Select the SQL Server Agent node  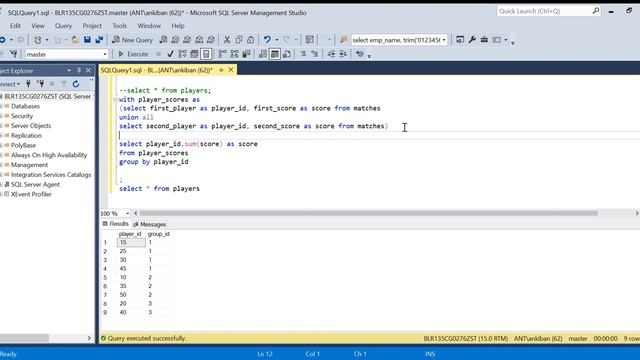tap(35, 184)
